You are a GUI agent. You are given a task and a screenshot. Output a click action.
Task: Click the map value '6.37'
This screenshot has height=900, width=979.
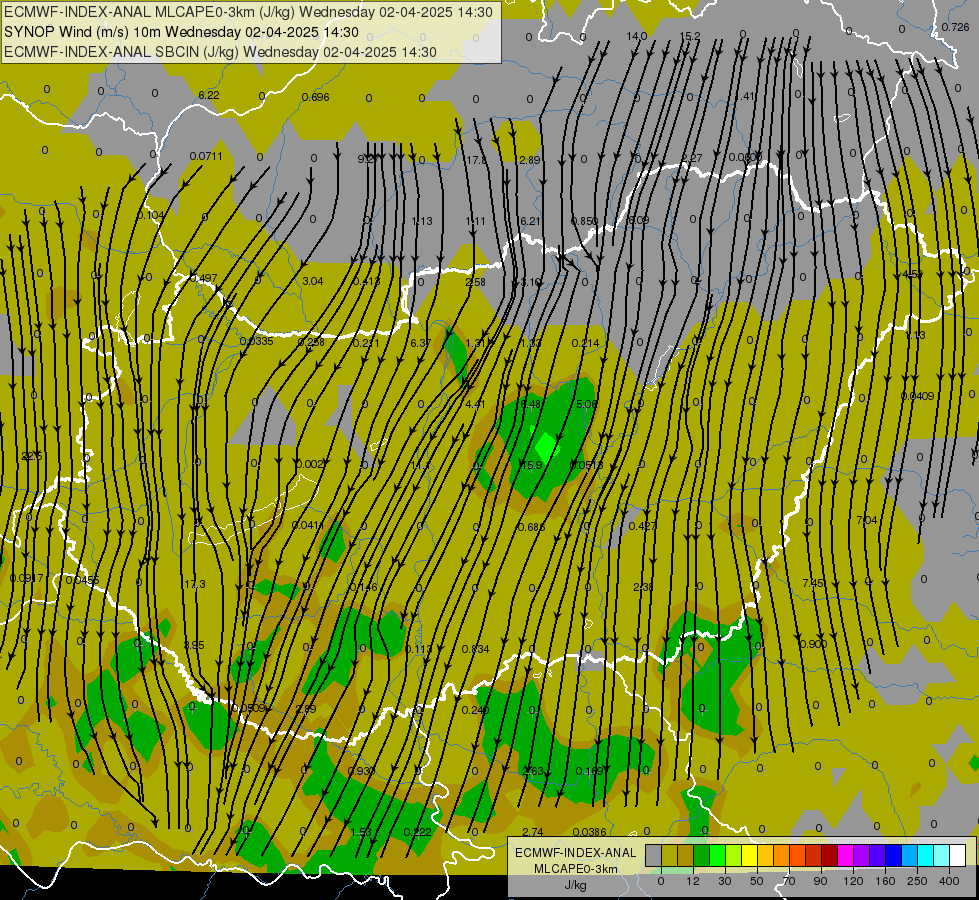(421, 343)
